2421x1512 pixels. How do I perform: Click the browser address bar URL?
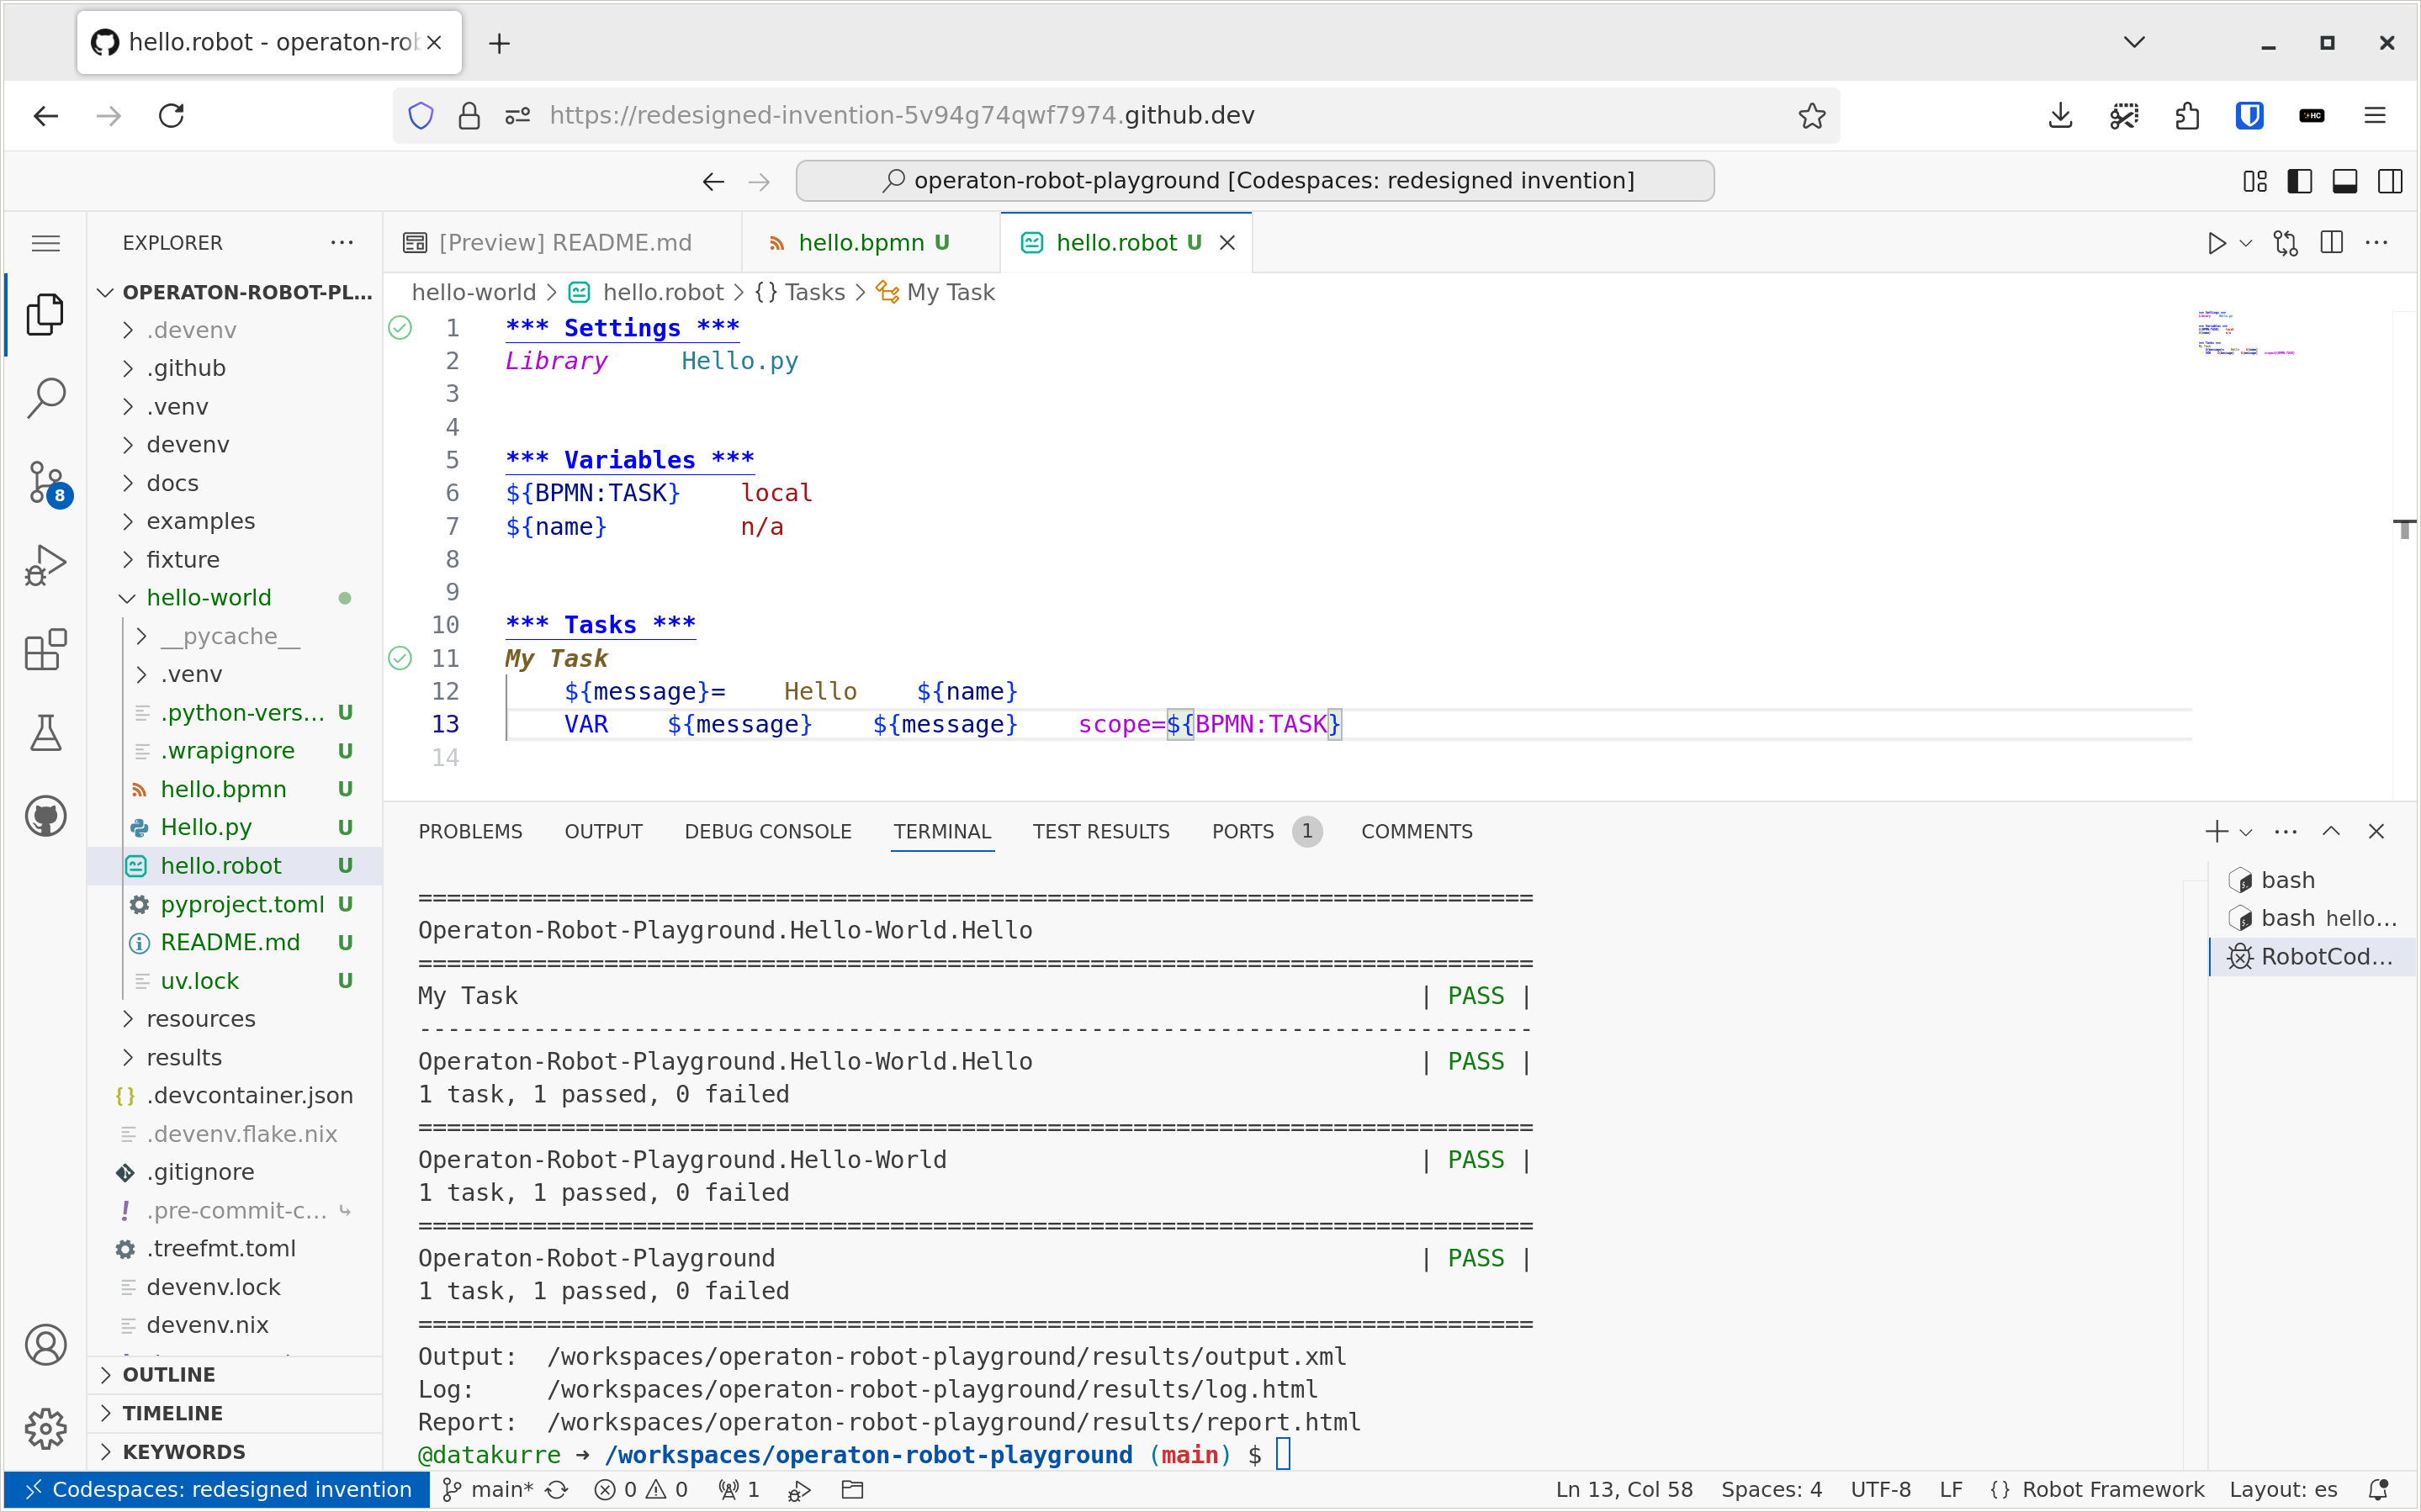tap(902, 116)
